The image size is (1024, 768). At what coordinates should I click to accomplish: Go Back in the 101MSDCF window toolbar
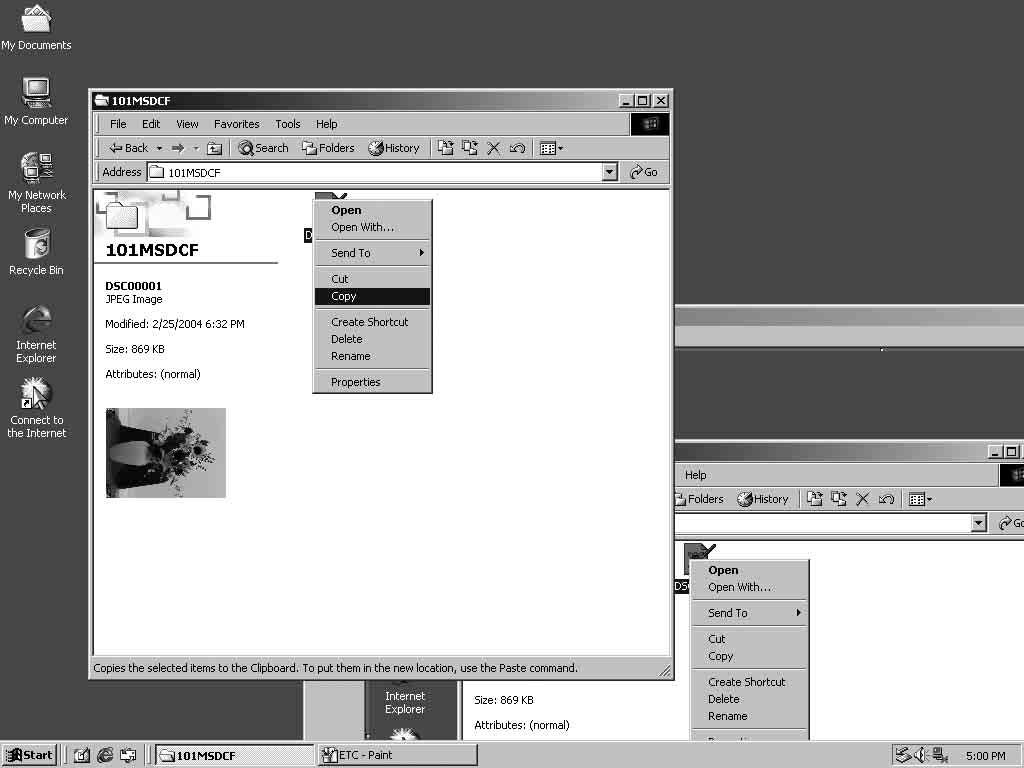tap(129, 148)
